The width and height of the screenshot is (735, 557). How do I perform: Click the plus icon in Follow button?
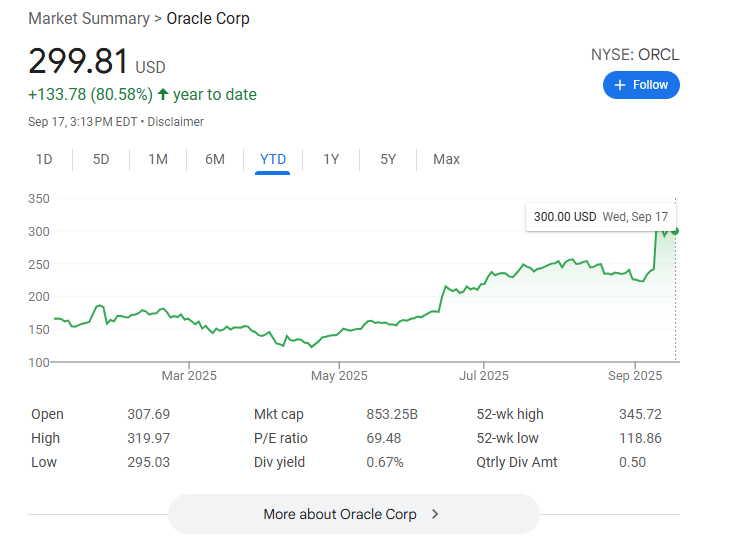click(620, 85)
